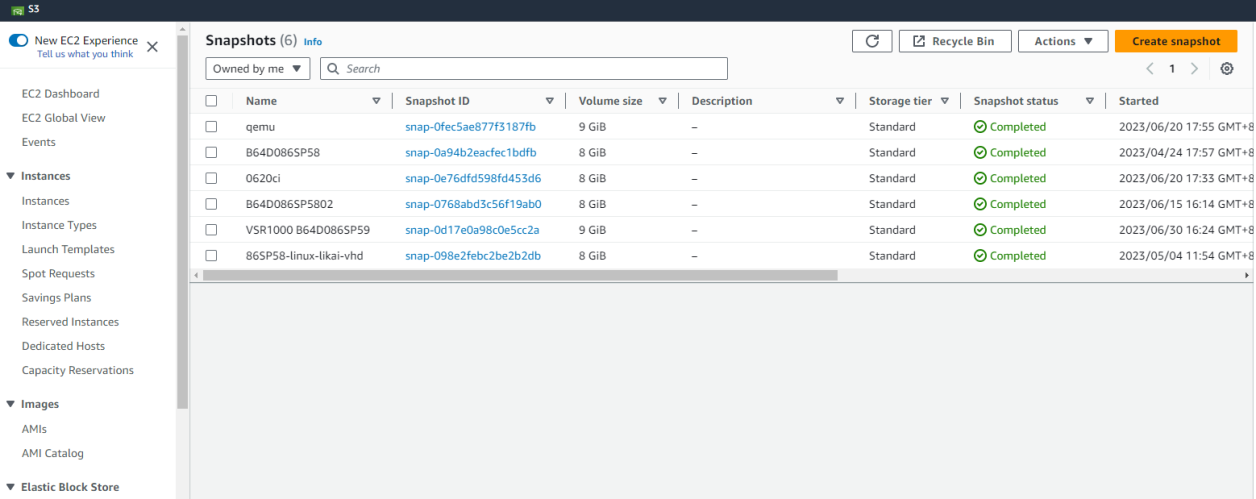This screenshot has width=1256, height=499.
Task: Go to Instances list page
Action: pos(46,201)
